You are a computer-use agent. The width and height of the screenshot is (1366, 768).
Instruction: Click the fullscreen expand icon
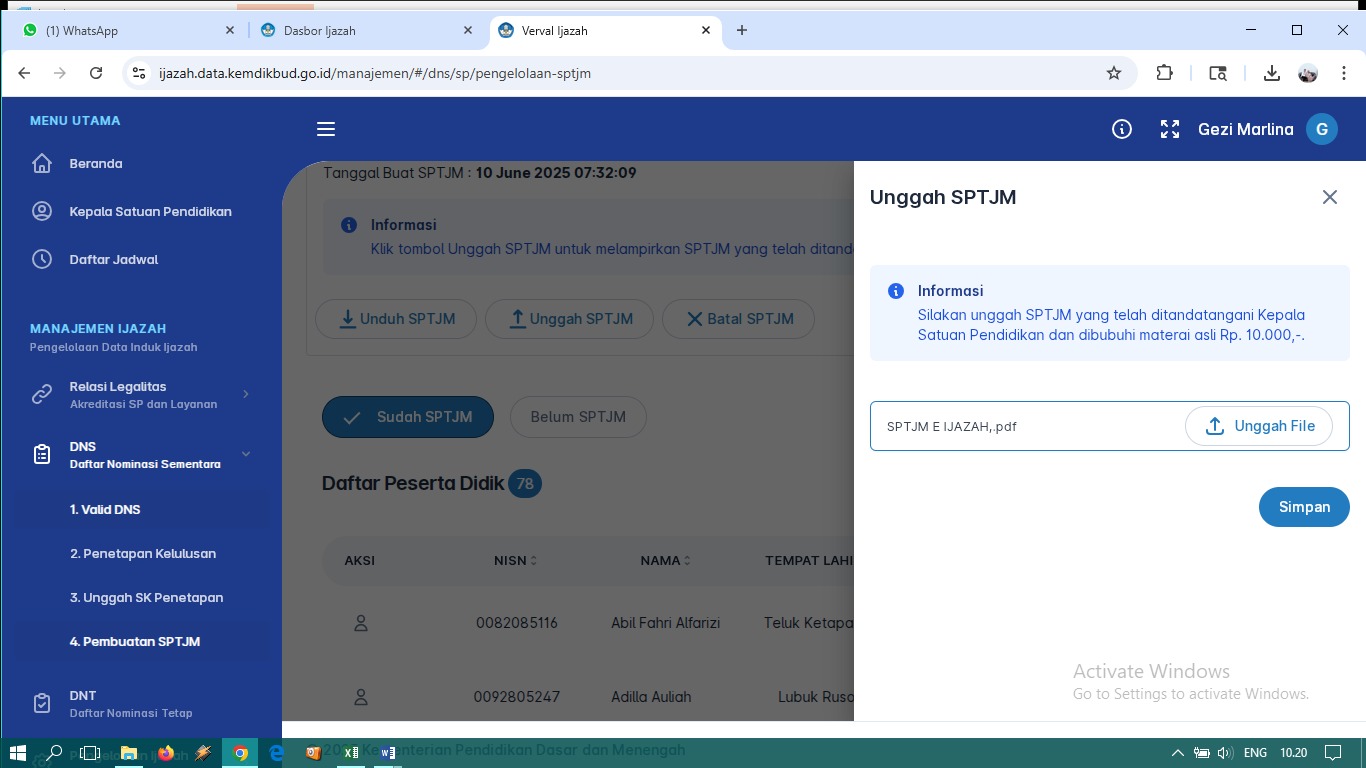click(1169, 129)
